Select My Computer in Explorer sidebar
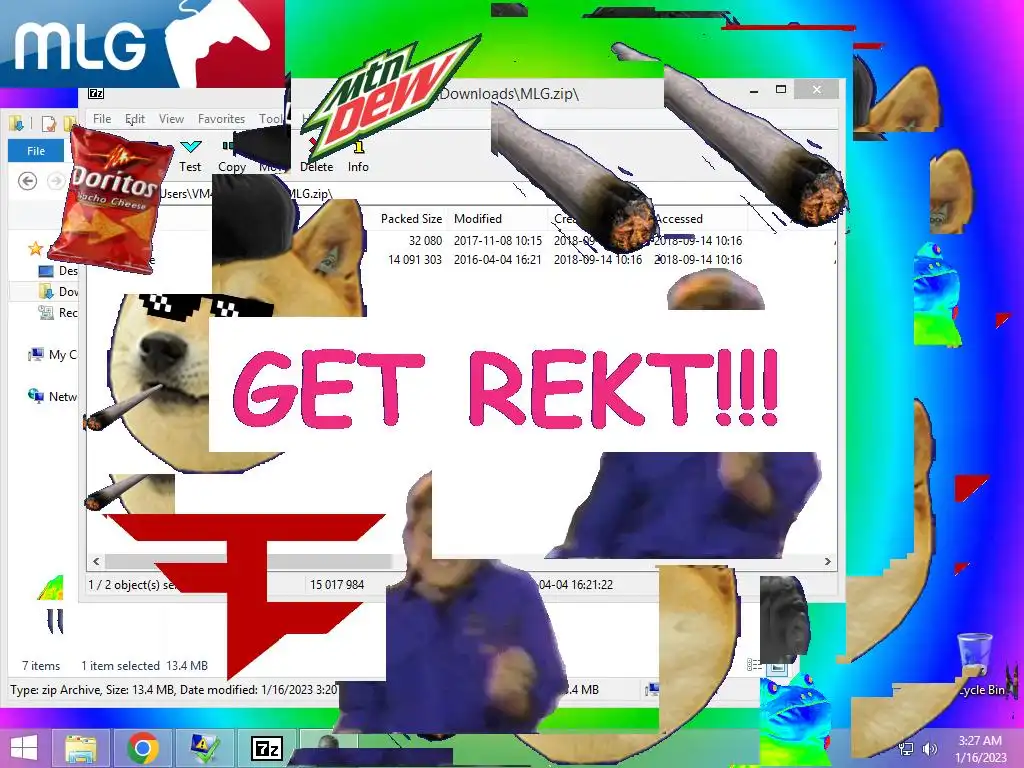This screenshot has width=1024, height=768. [x=52, y=355]
